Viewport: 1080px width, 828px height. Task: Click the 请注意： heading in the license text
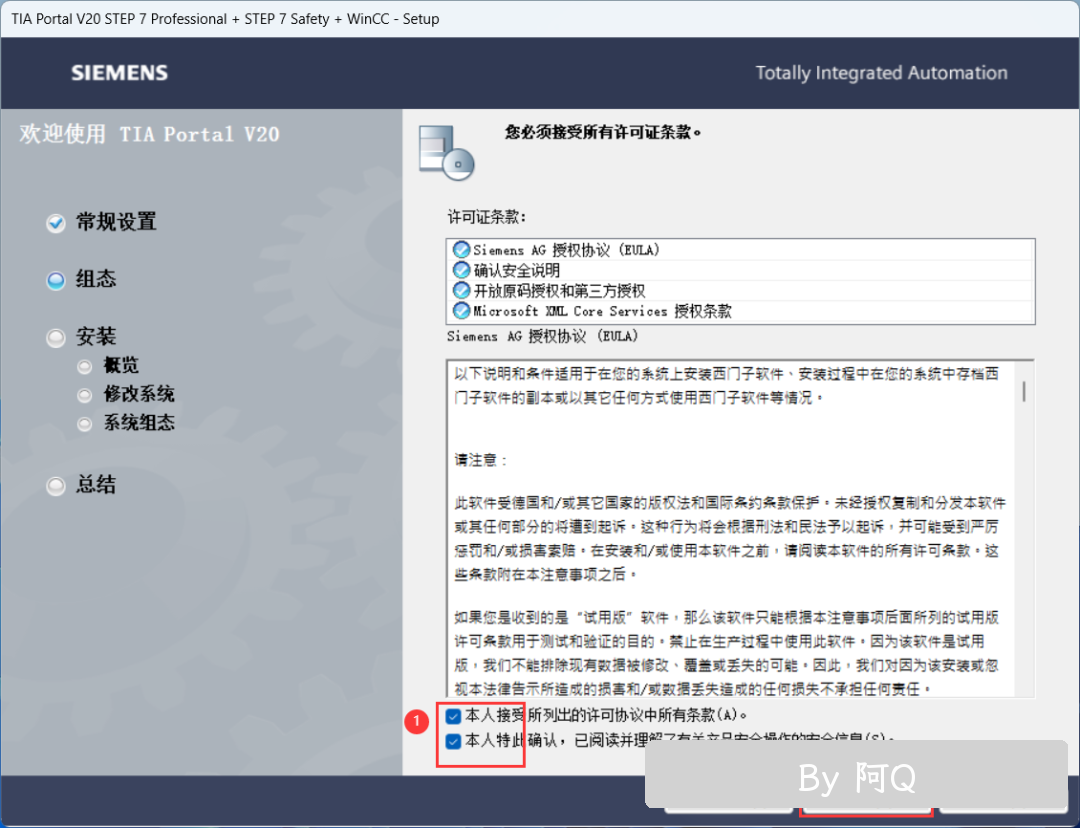point(481,460)
